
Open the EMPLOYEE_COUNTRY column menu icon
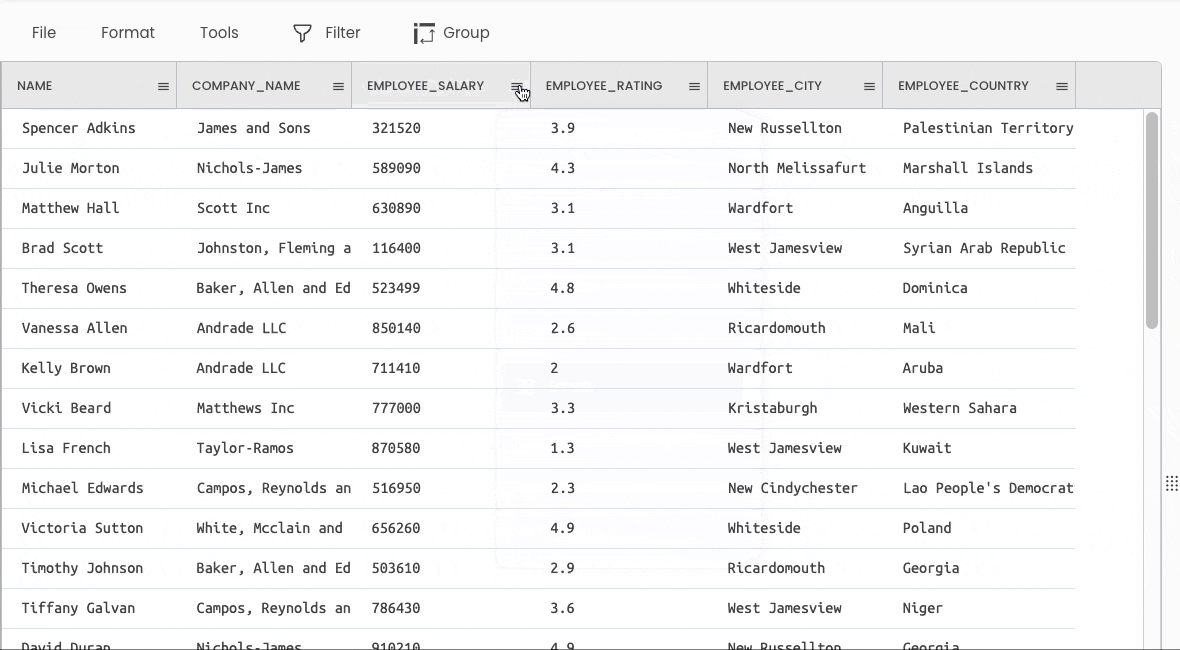1062,87
